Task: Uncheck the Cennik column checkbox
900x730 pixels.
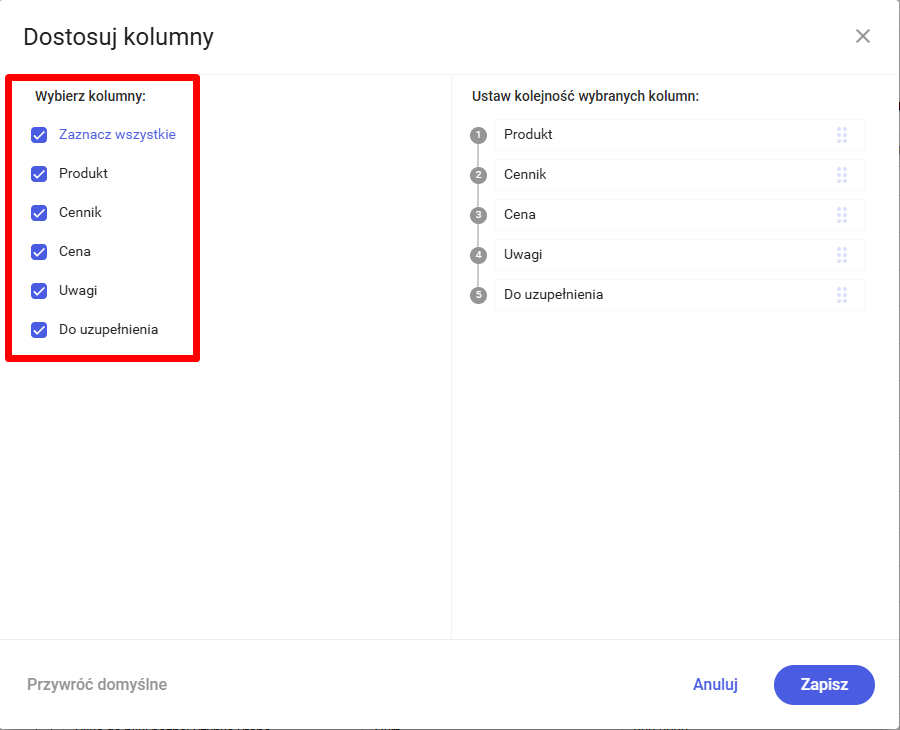Action: [39, 213]
